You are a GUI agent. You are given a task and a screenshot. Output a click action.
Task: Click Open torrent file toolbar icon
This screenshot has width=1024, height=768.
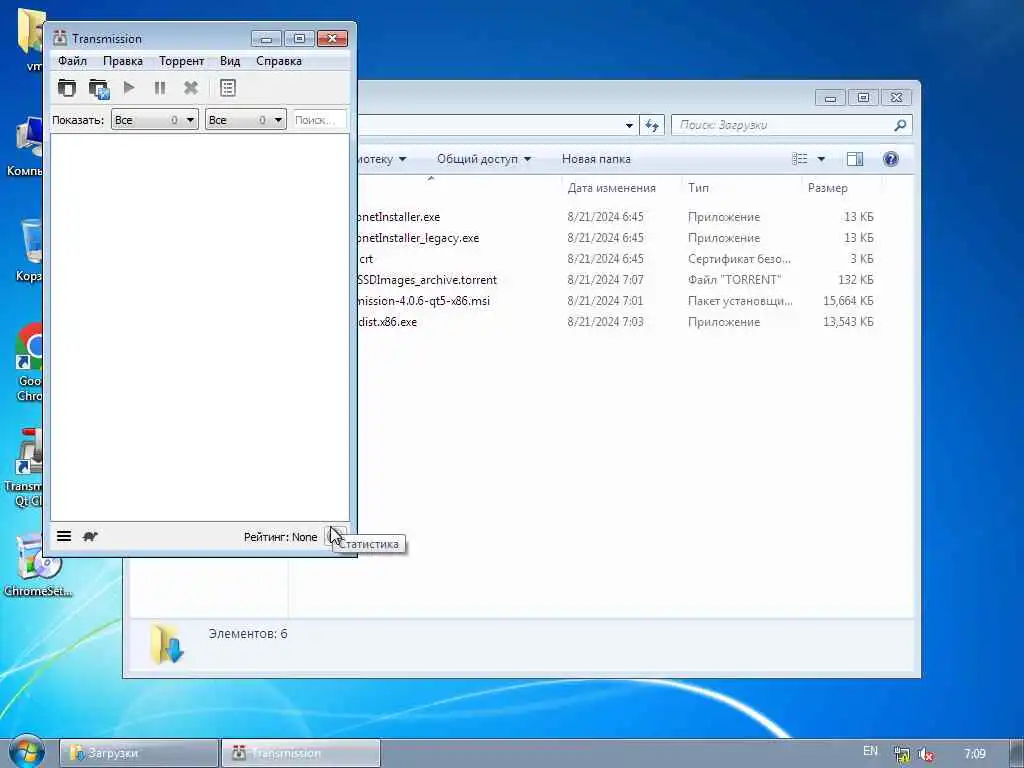point(67,88)
